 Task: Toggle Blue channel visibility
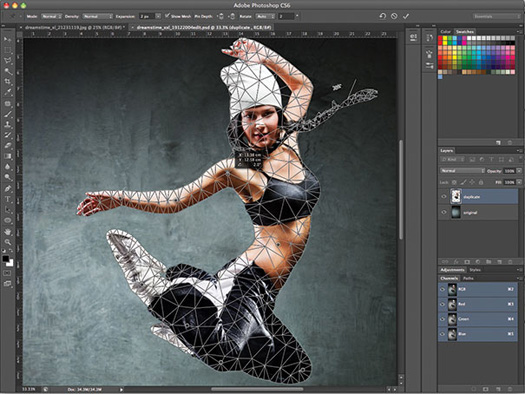443,334
